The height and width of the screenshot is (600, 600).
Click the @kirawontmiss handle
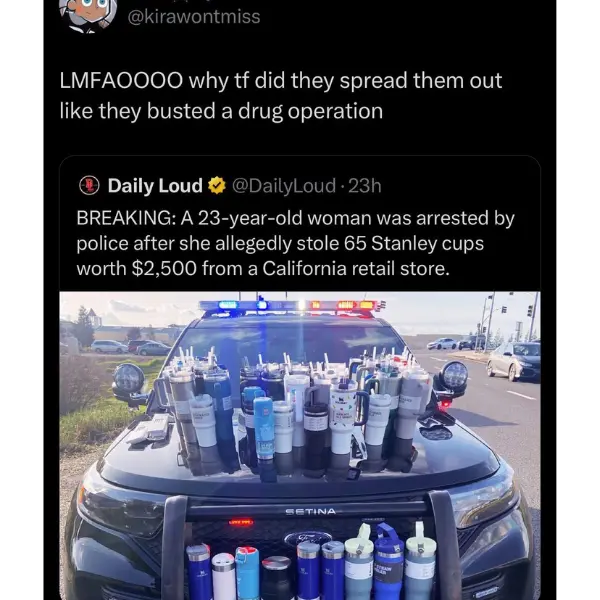[x=194, y=17]
